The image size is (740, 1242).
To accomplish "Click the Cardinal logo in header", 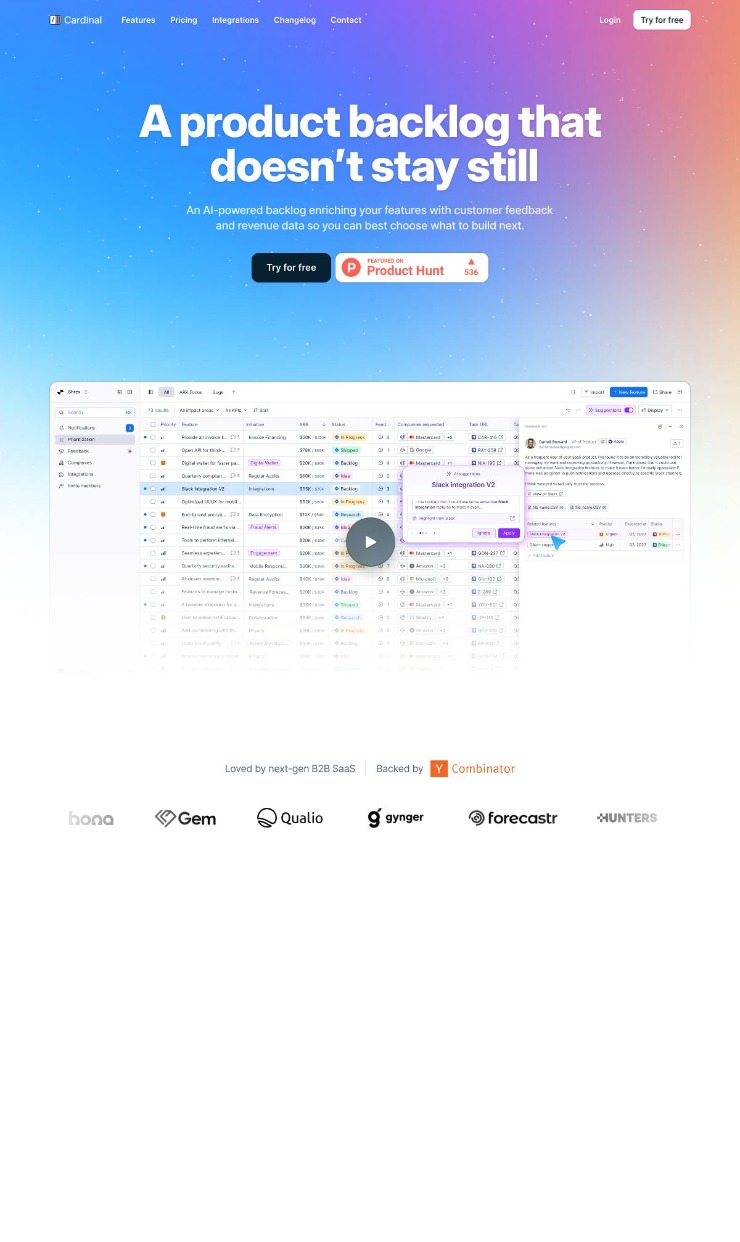I will 75,20.
